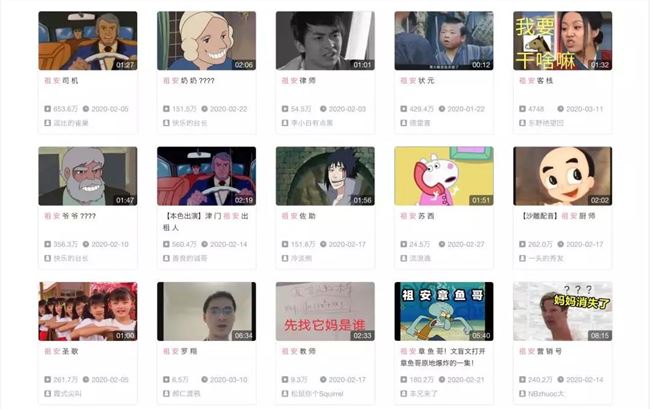The image size is (650, 409).
Task: Click the play count icon showing 151.8万
Action: [285, 244]
